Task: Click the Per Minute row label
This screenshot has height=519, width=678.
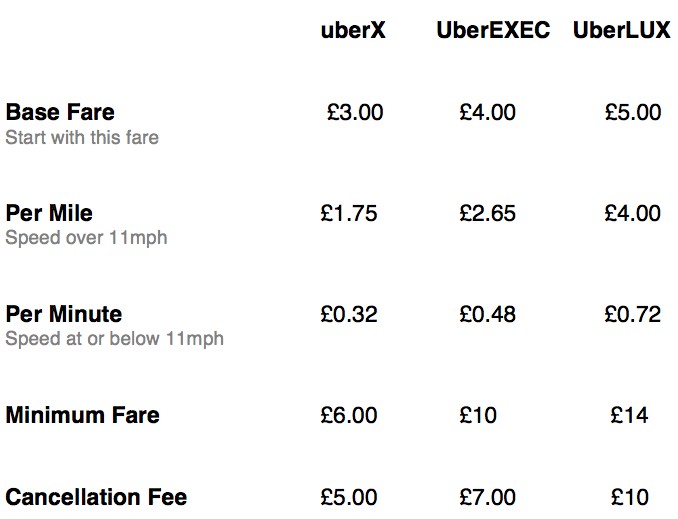Action: (64, 314)
